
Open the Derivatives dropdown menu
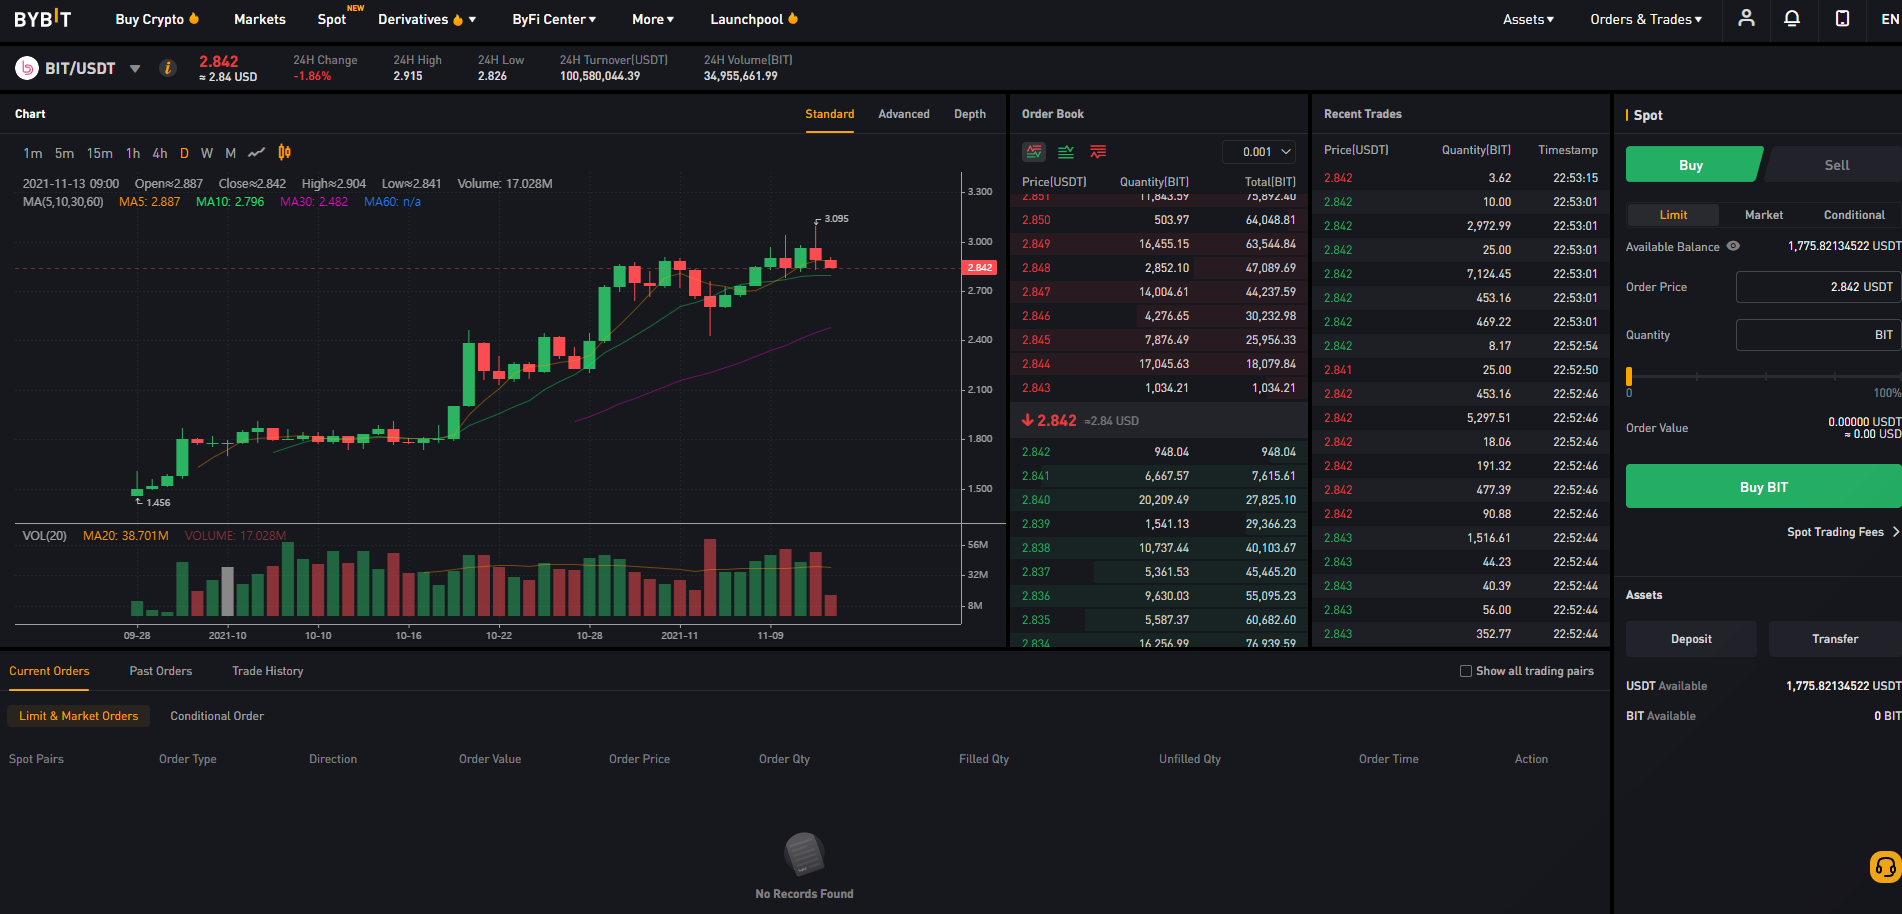[427, 19]
